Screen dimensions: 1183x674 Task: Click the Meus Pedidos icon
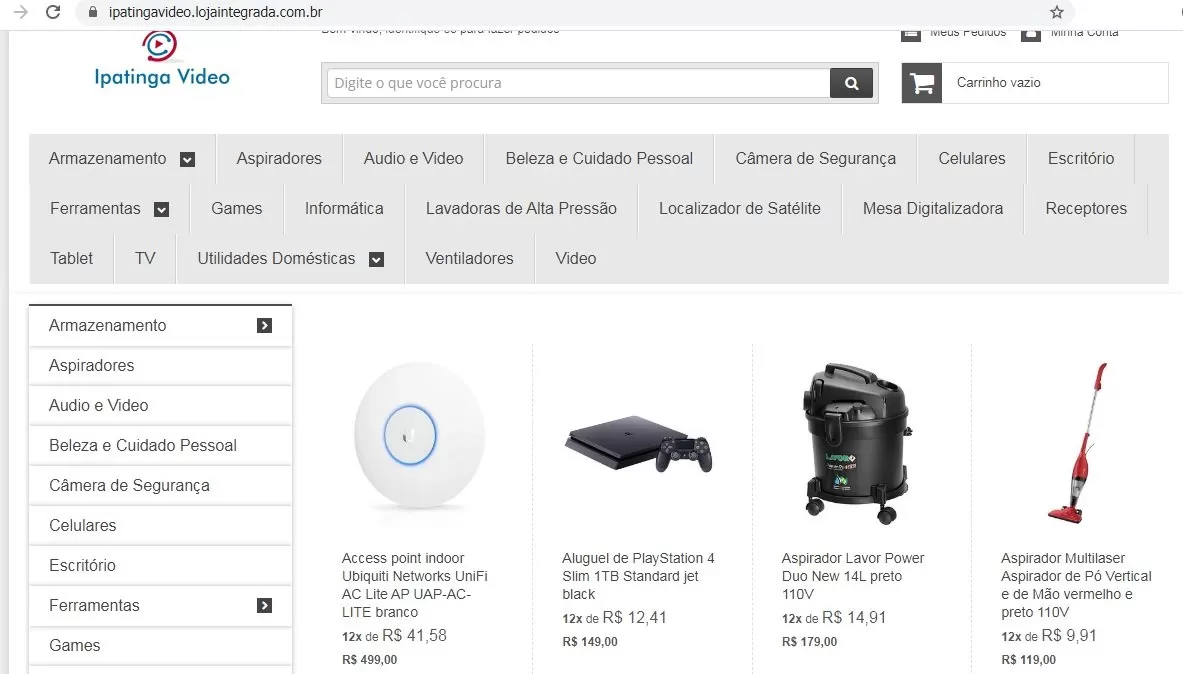[x=911, y=35]
